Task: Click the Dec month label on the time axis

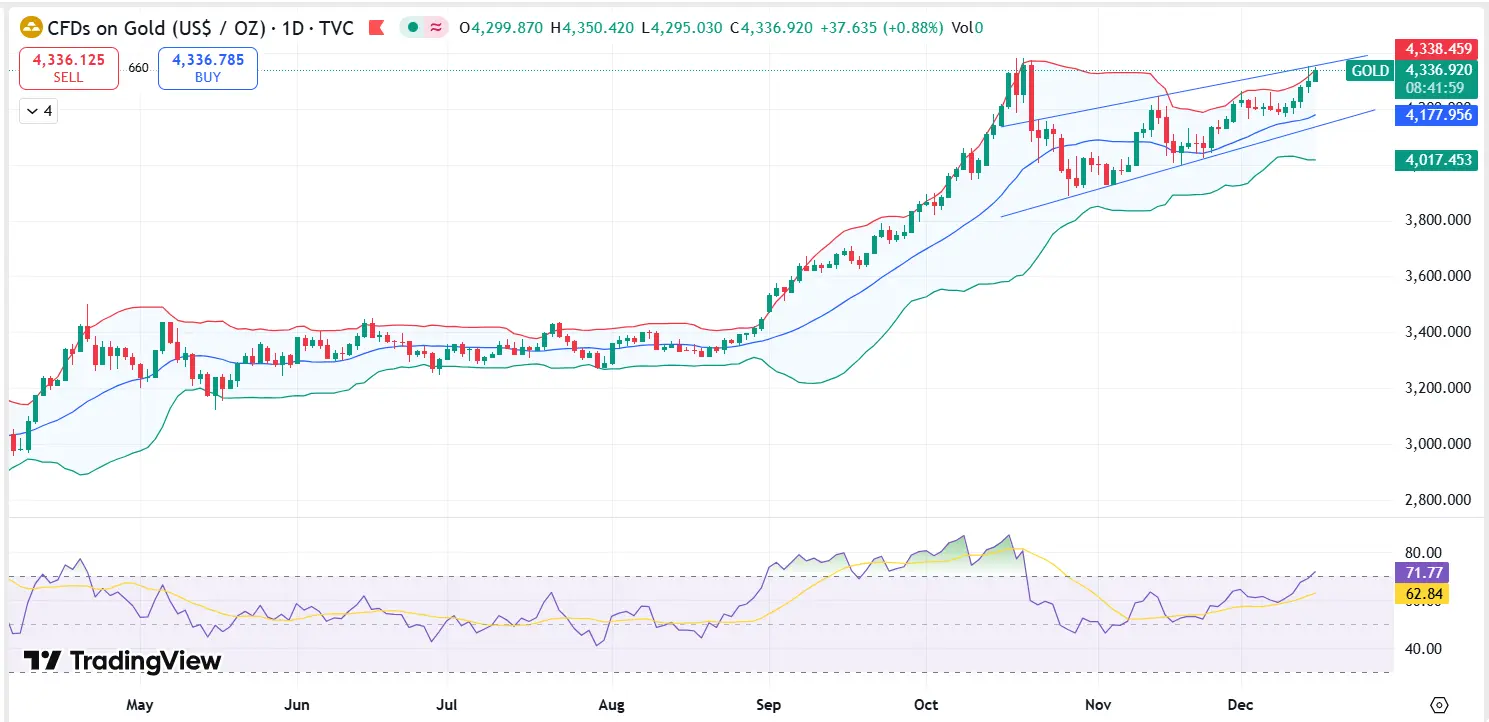Action: point(1240,704)
